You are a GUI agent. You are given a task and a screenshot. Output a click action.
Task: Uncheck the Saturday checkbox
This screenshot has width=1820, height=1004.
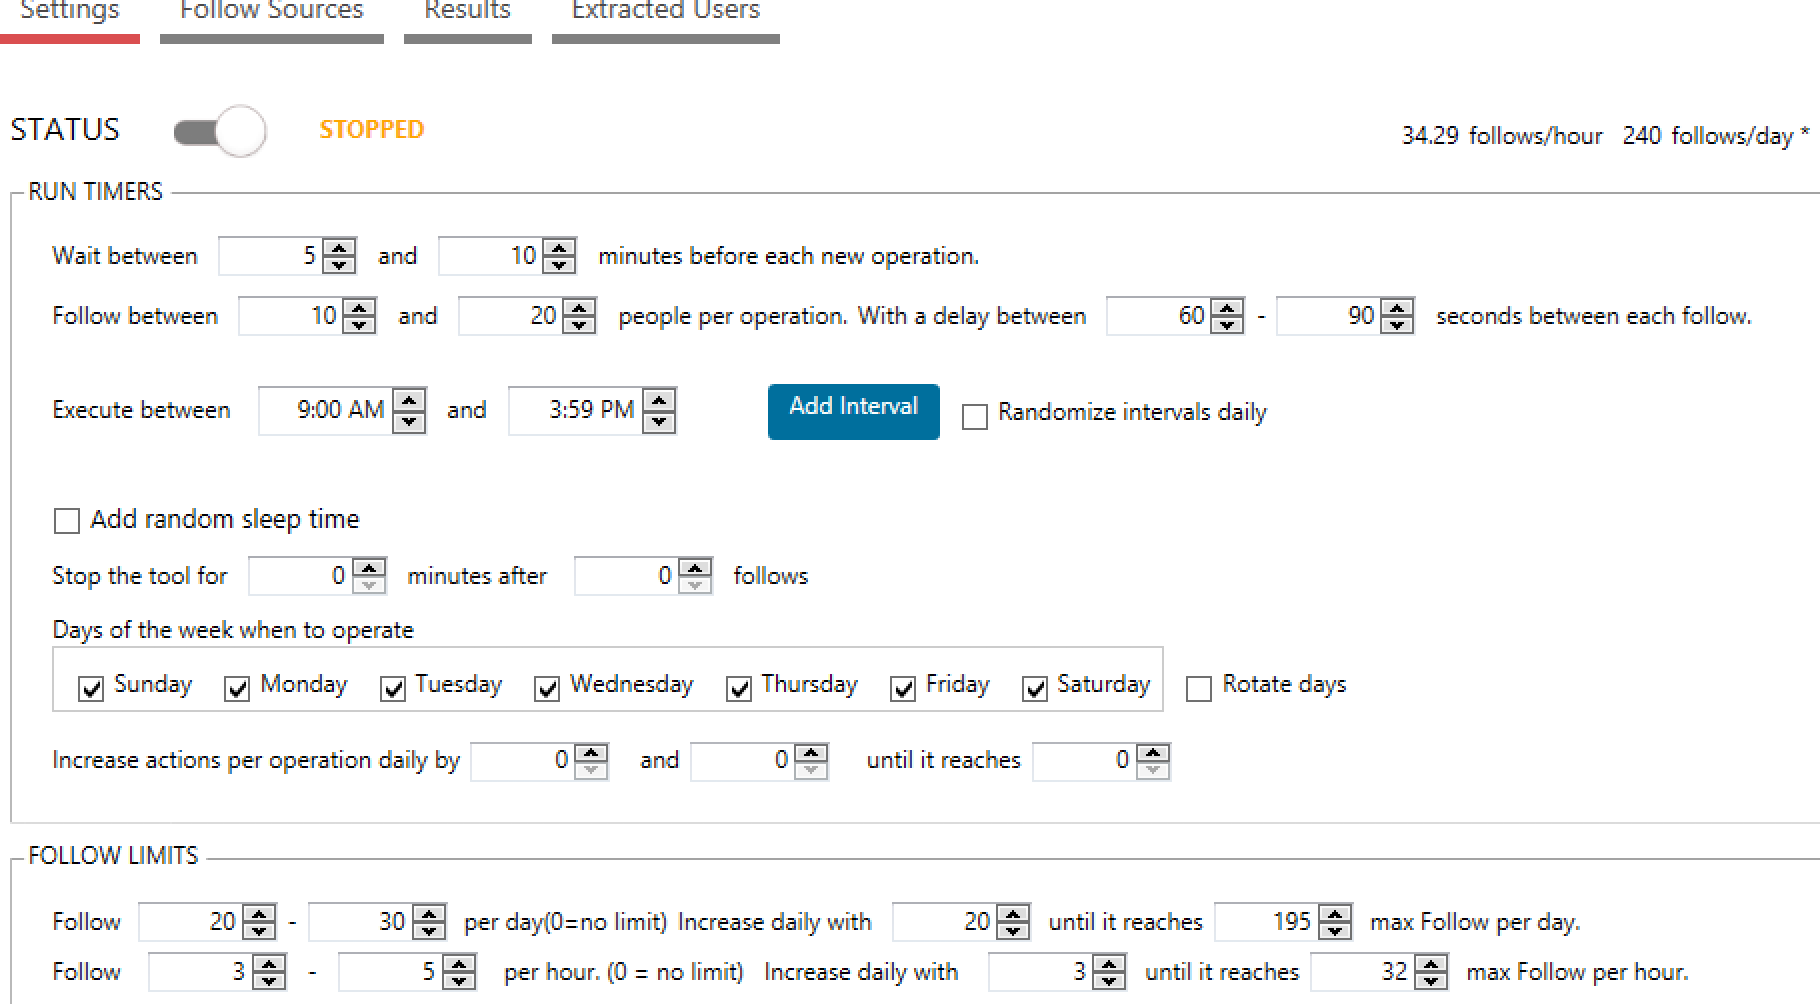click(1034, 689)
